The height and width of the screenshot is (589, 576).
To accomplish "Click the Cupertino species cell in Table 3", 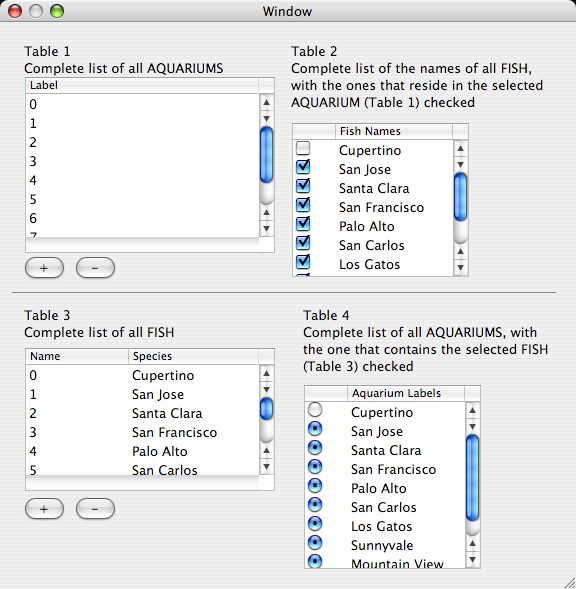I will 194,375.
